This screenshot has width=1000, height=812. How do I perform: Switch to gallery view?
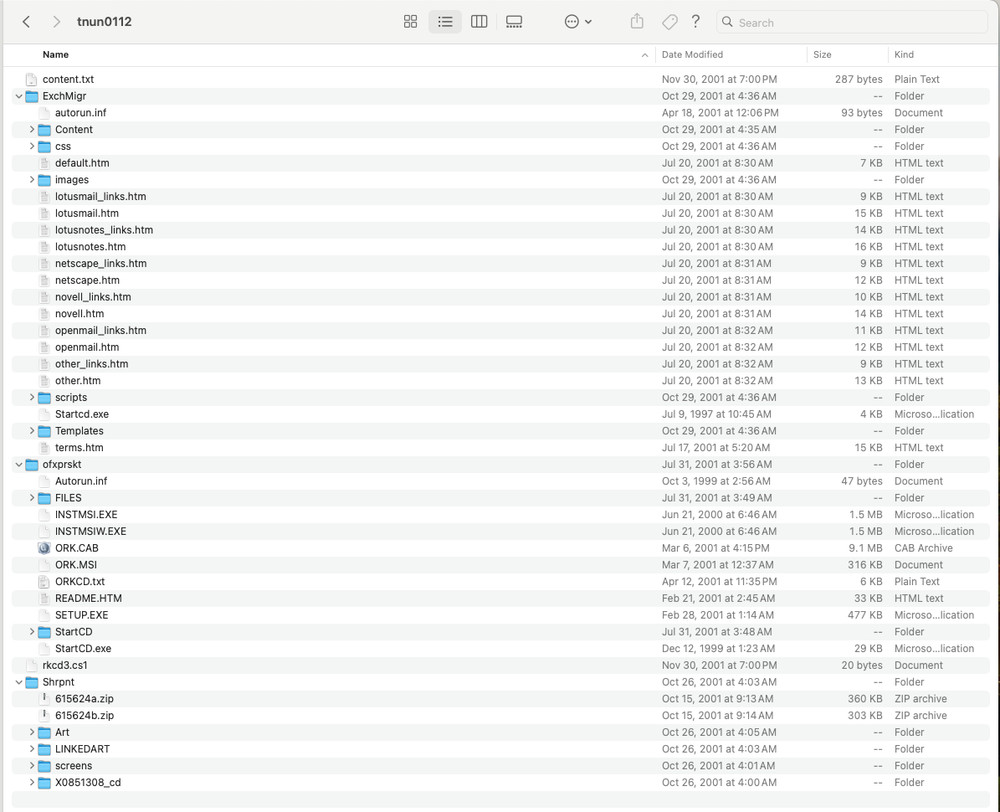[x=514, y=22]
